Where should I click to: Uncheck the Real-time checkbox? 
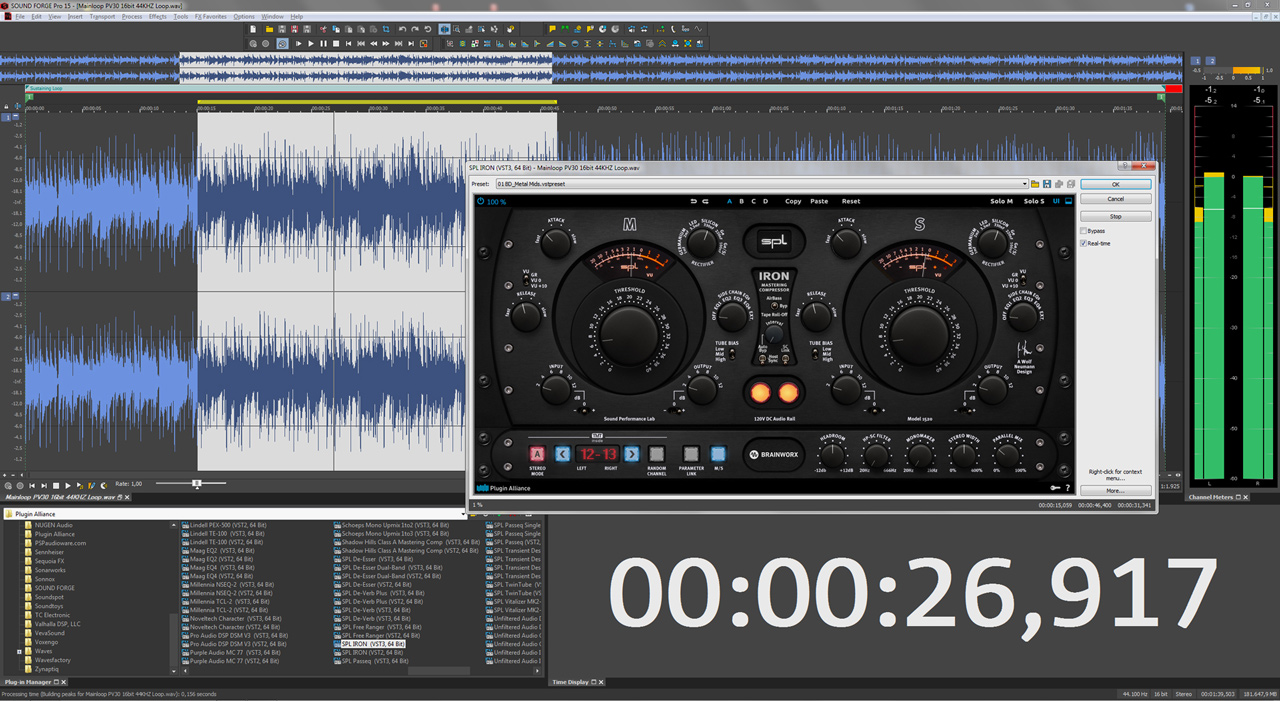tap(1083, 243)
